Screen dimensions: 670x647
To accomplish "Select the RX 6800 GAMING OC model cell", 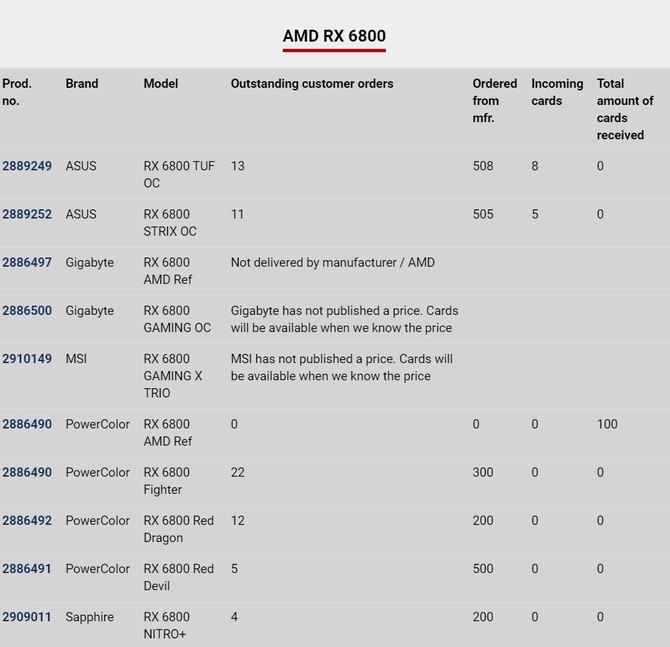I will [x=177, y=319].
